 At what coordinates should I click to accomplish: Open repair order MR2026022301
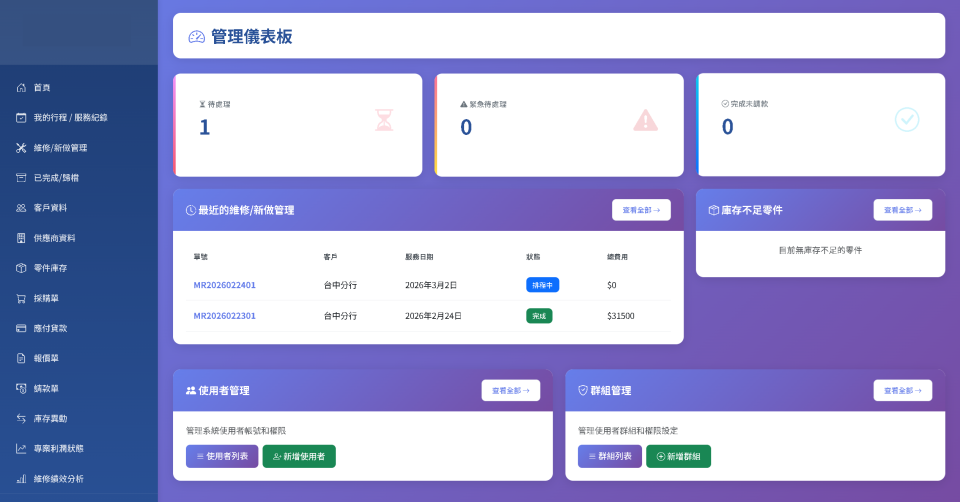pos(224,315)
